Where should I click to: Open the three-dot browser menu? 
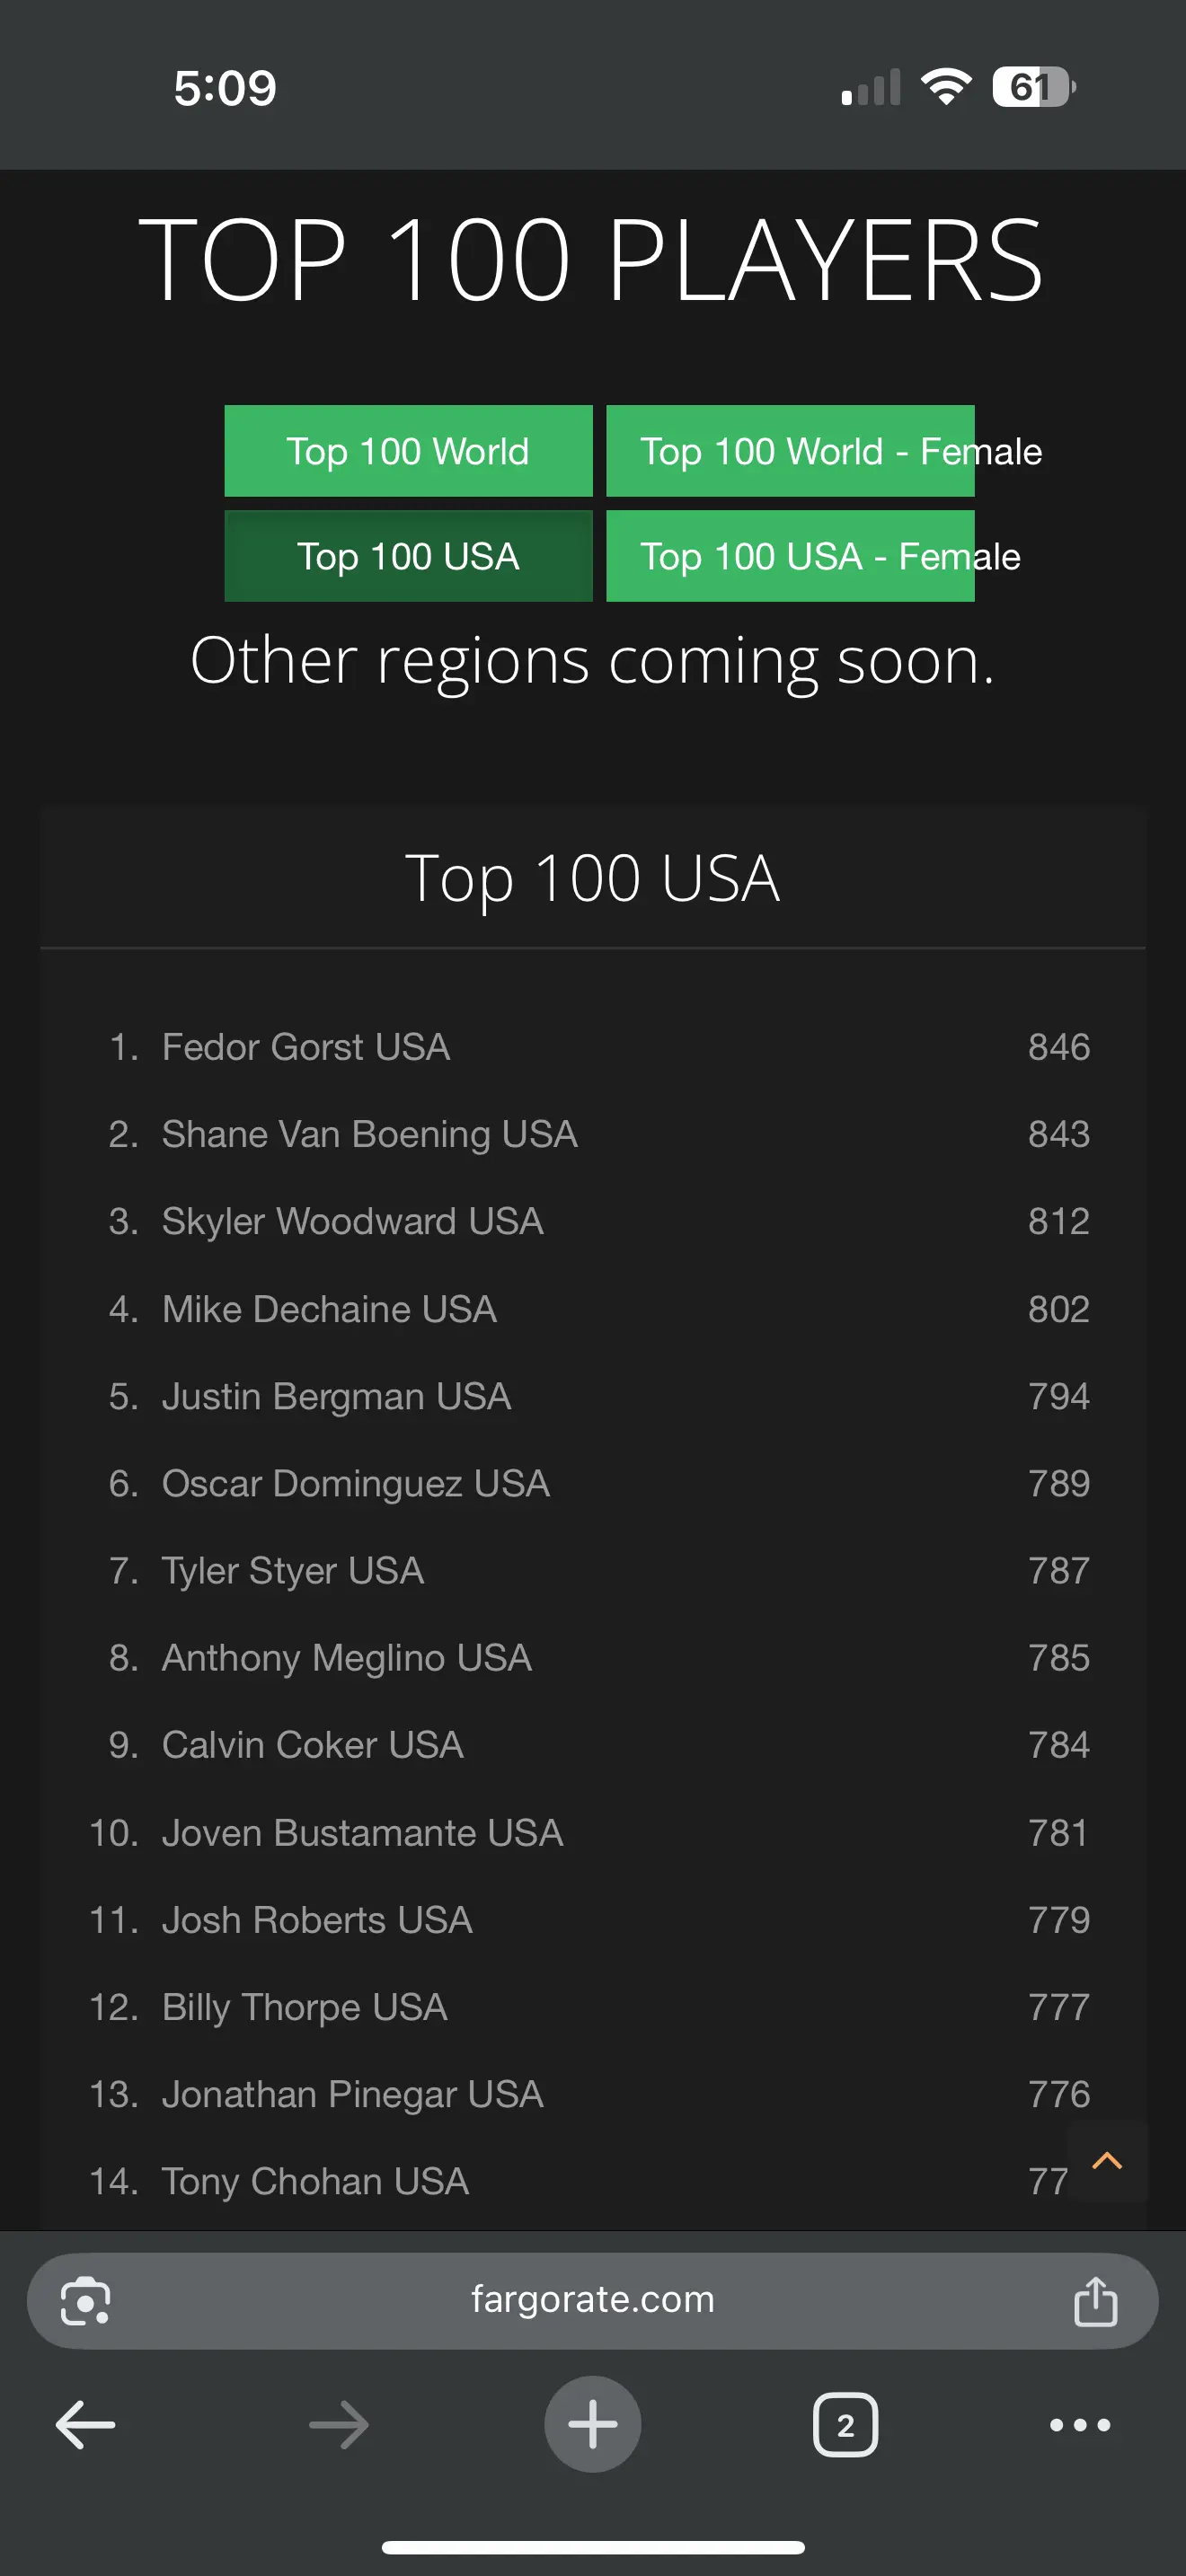1080,2425
